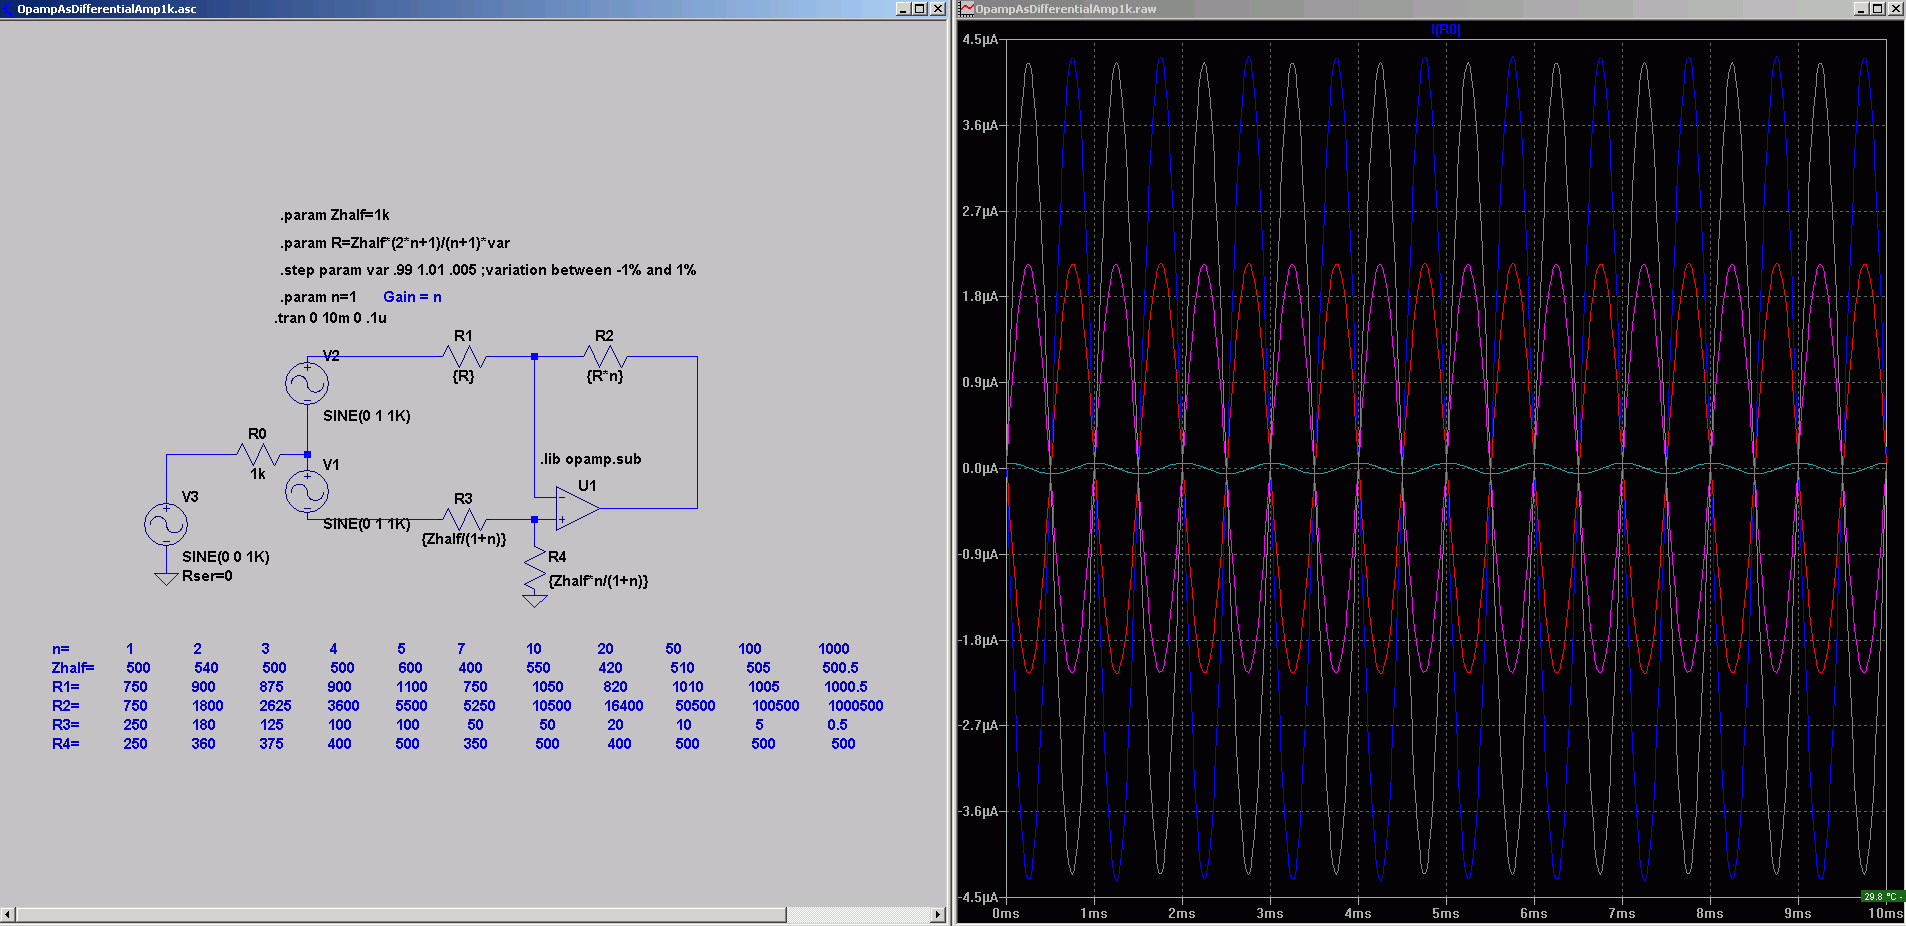Click the schematic scrollbar left arrow
The image size is (1906, 926).
pyautogui.click(x=8, y=914)
